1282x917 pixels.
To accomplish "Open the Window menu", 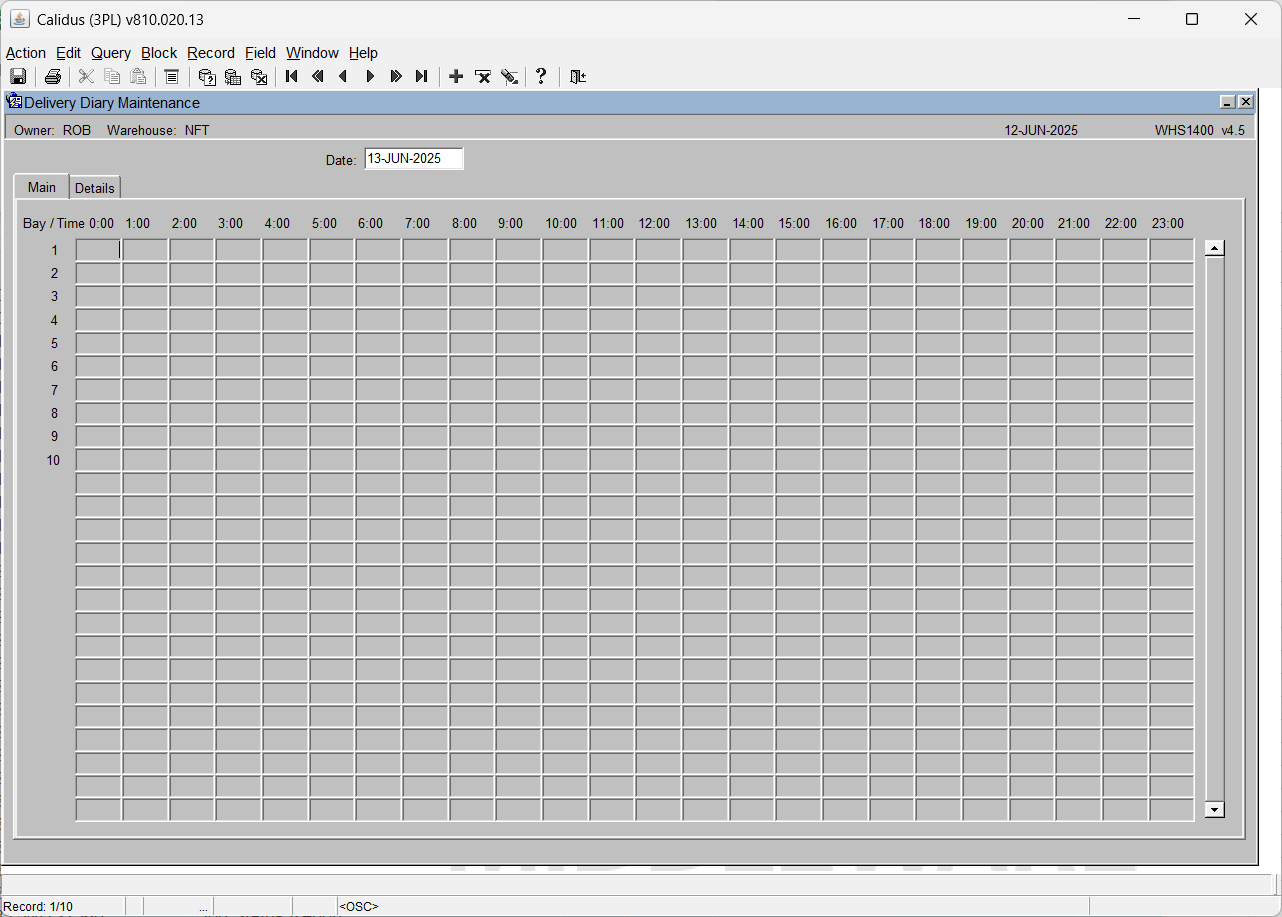I will [x=312, y=53].
